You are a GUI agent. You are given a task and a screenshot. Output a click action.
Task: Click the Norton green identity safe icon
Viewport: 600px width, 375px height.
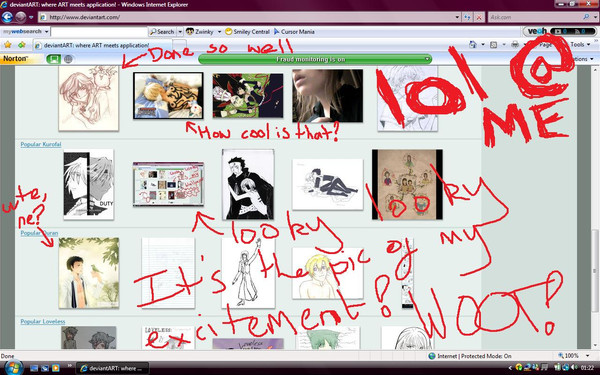click(53, 59)
